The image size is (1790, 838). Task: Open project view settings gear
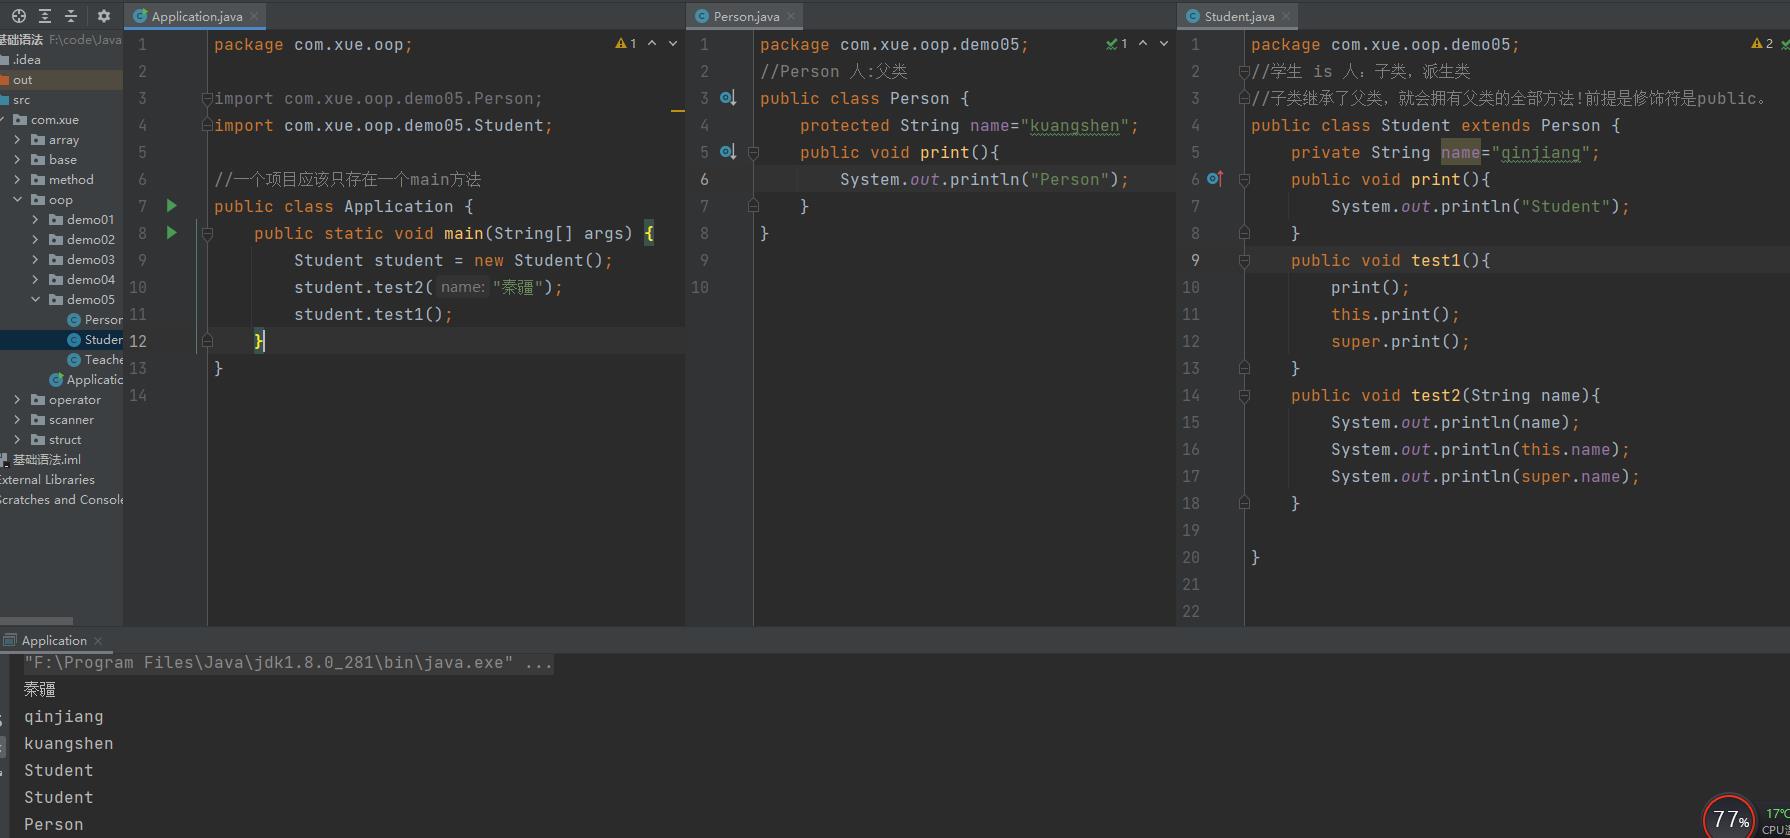tap(104, 16)
